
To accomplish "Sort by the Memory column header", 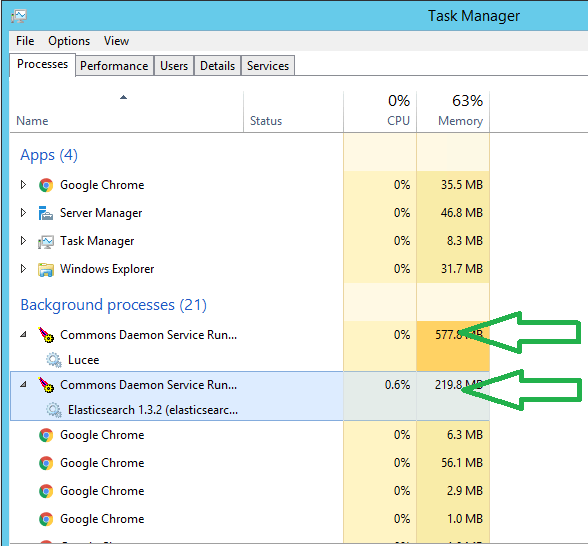I will 453,112.
